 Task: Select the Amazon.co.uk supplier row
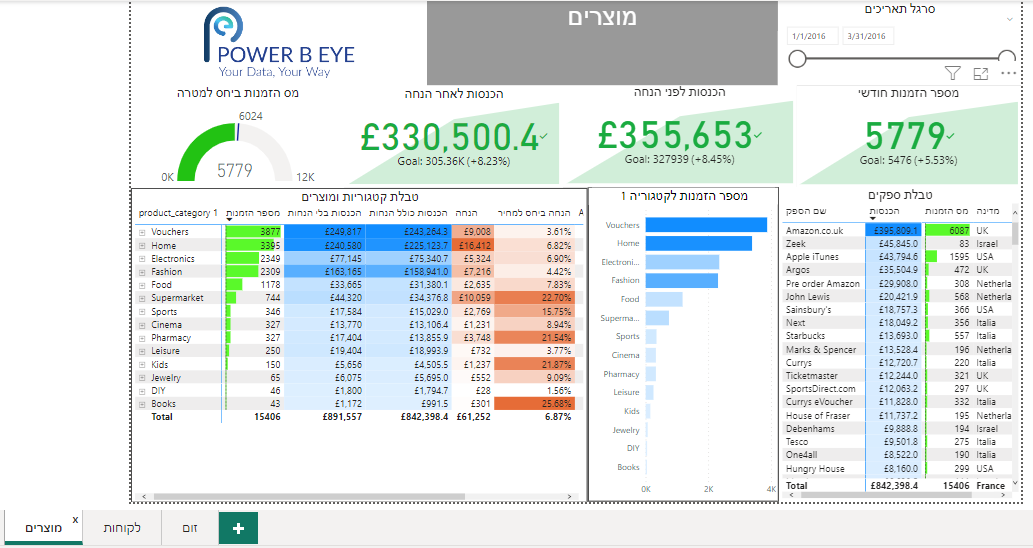pyautogui.click(x=897, y=231)
